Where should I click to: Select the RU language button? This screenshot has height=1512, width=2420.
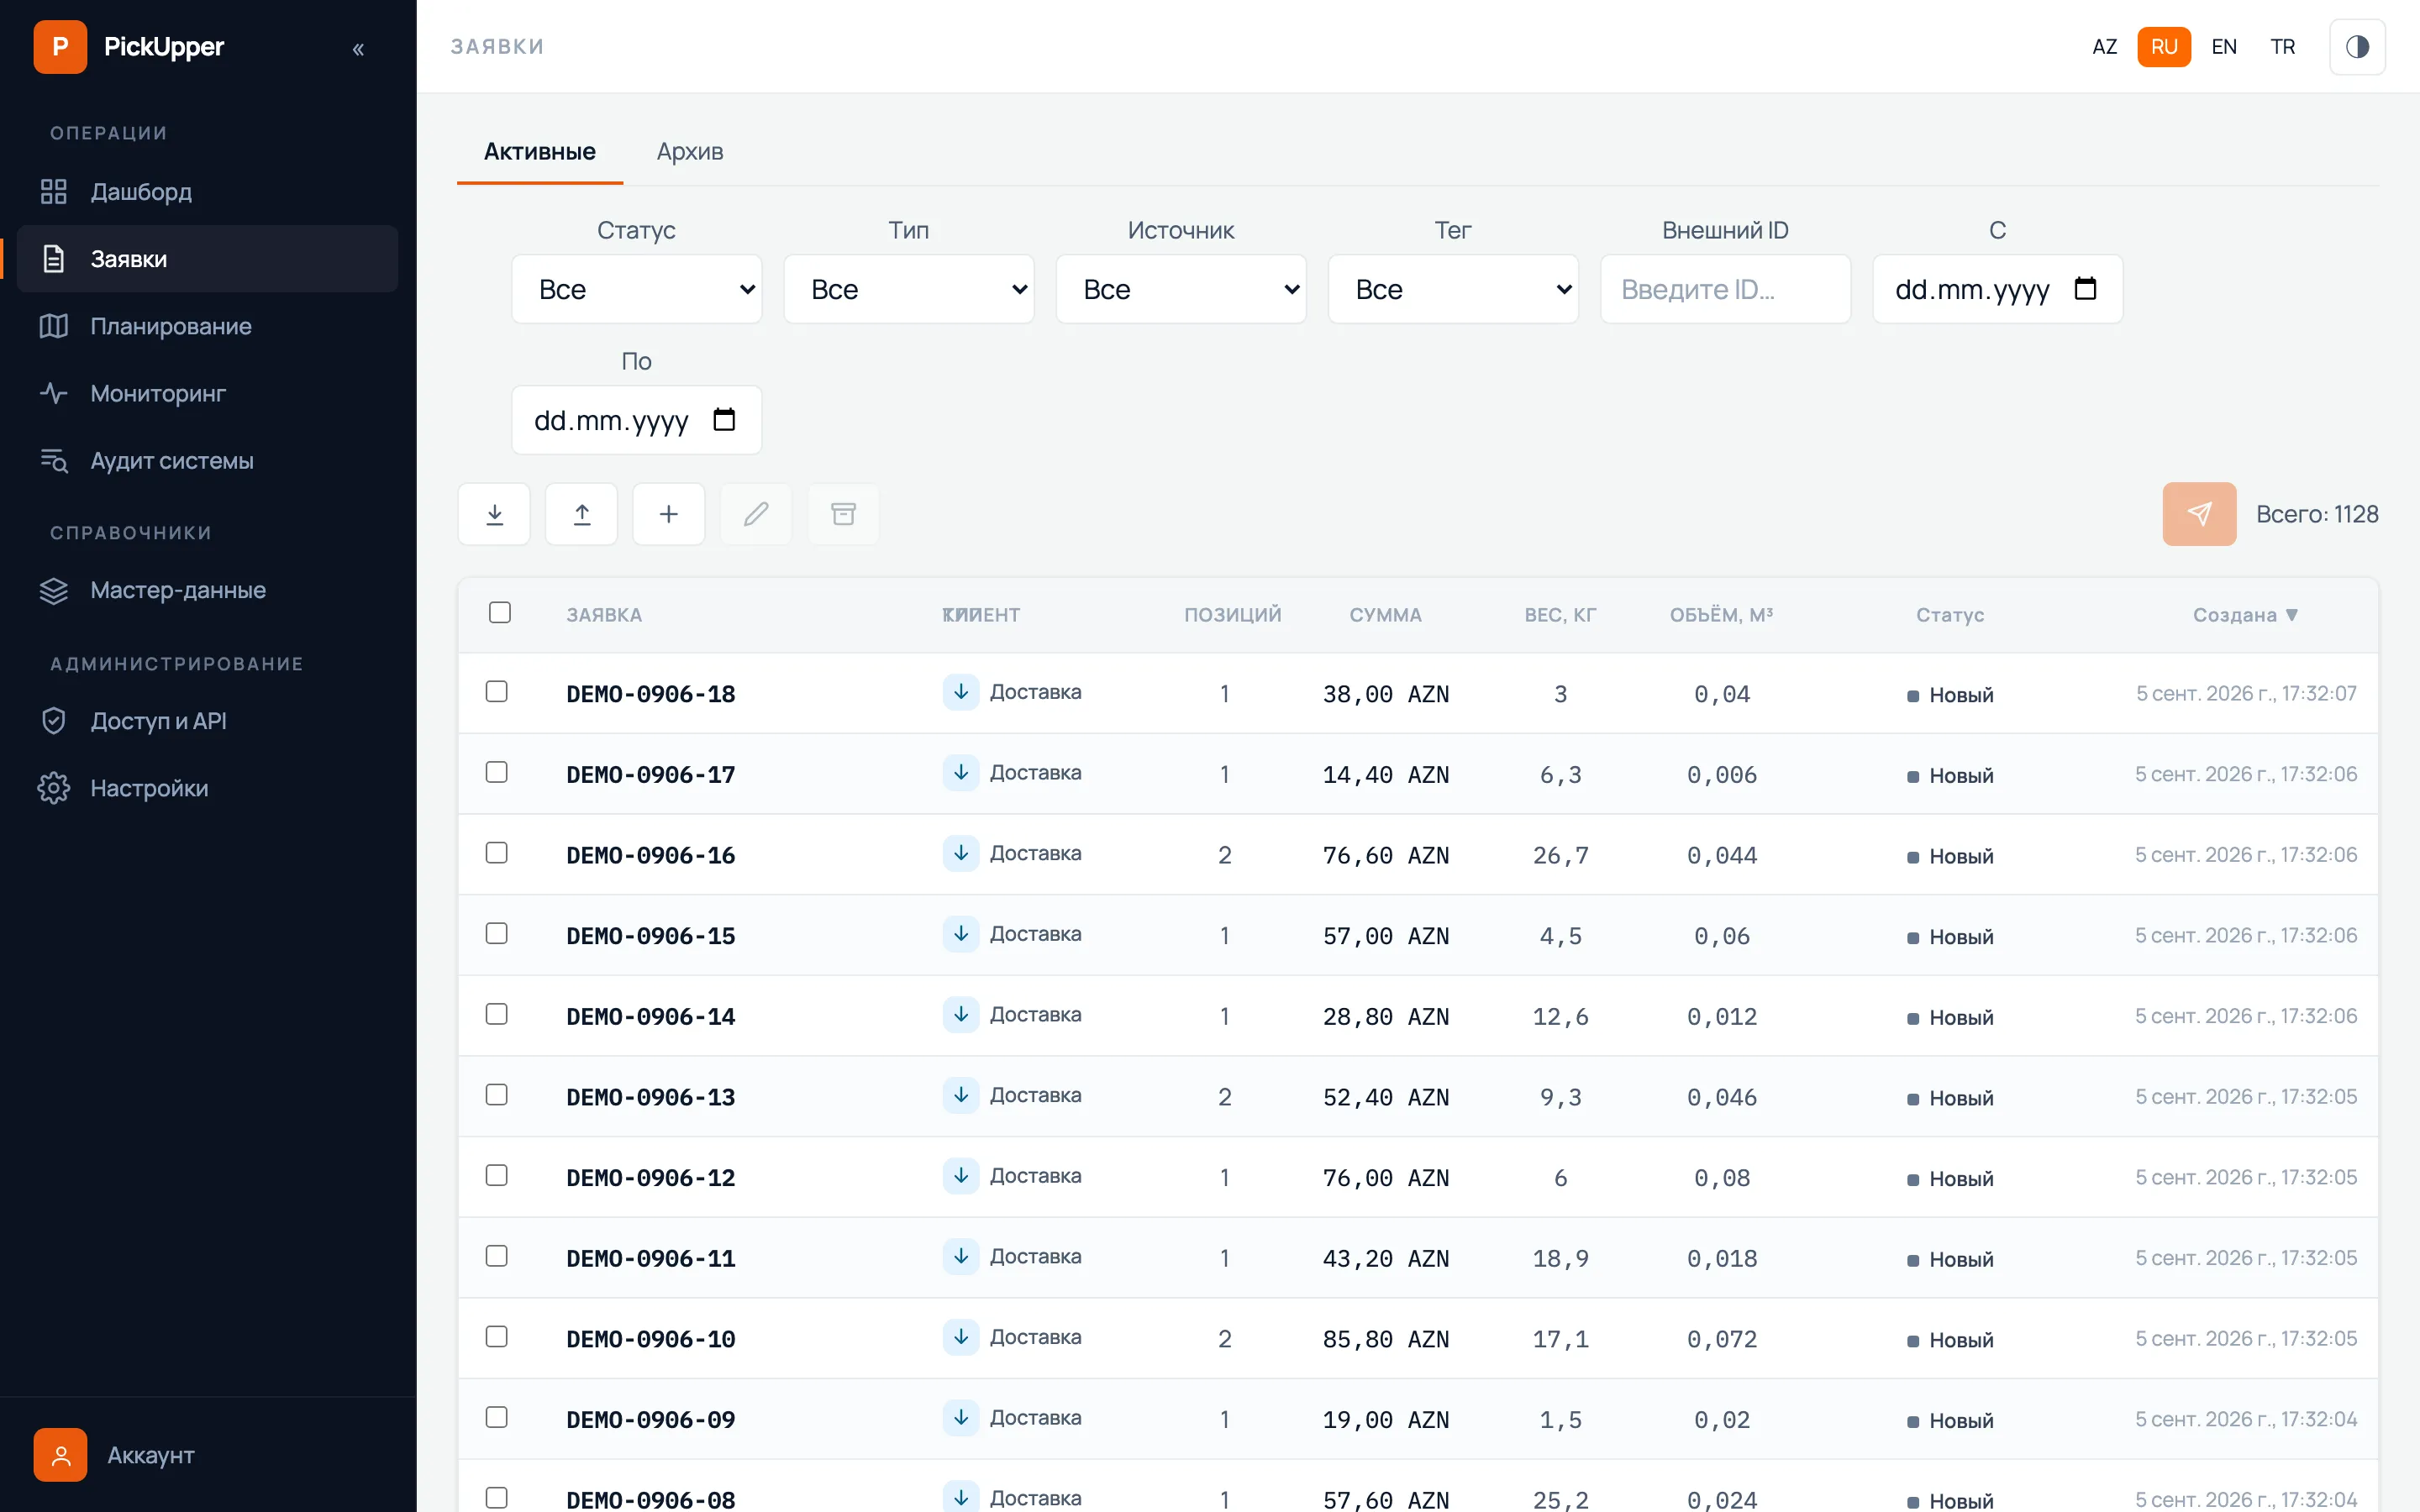click(2164, 47)
